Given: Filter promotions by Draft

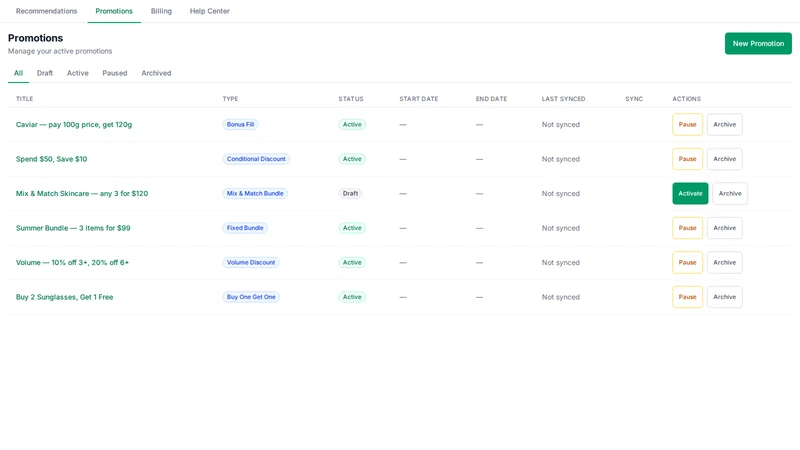Looking at the screenshot, I should [x=45, y=73].
